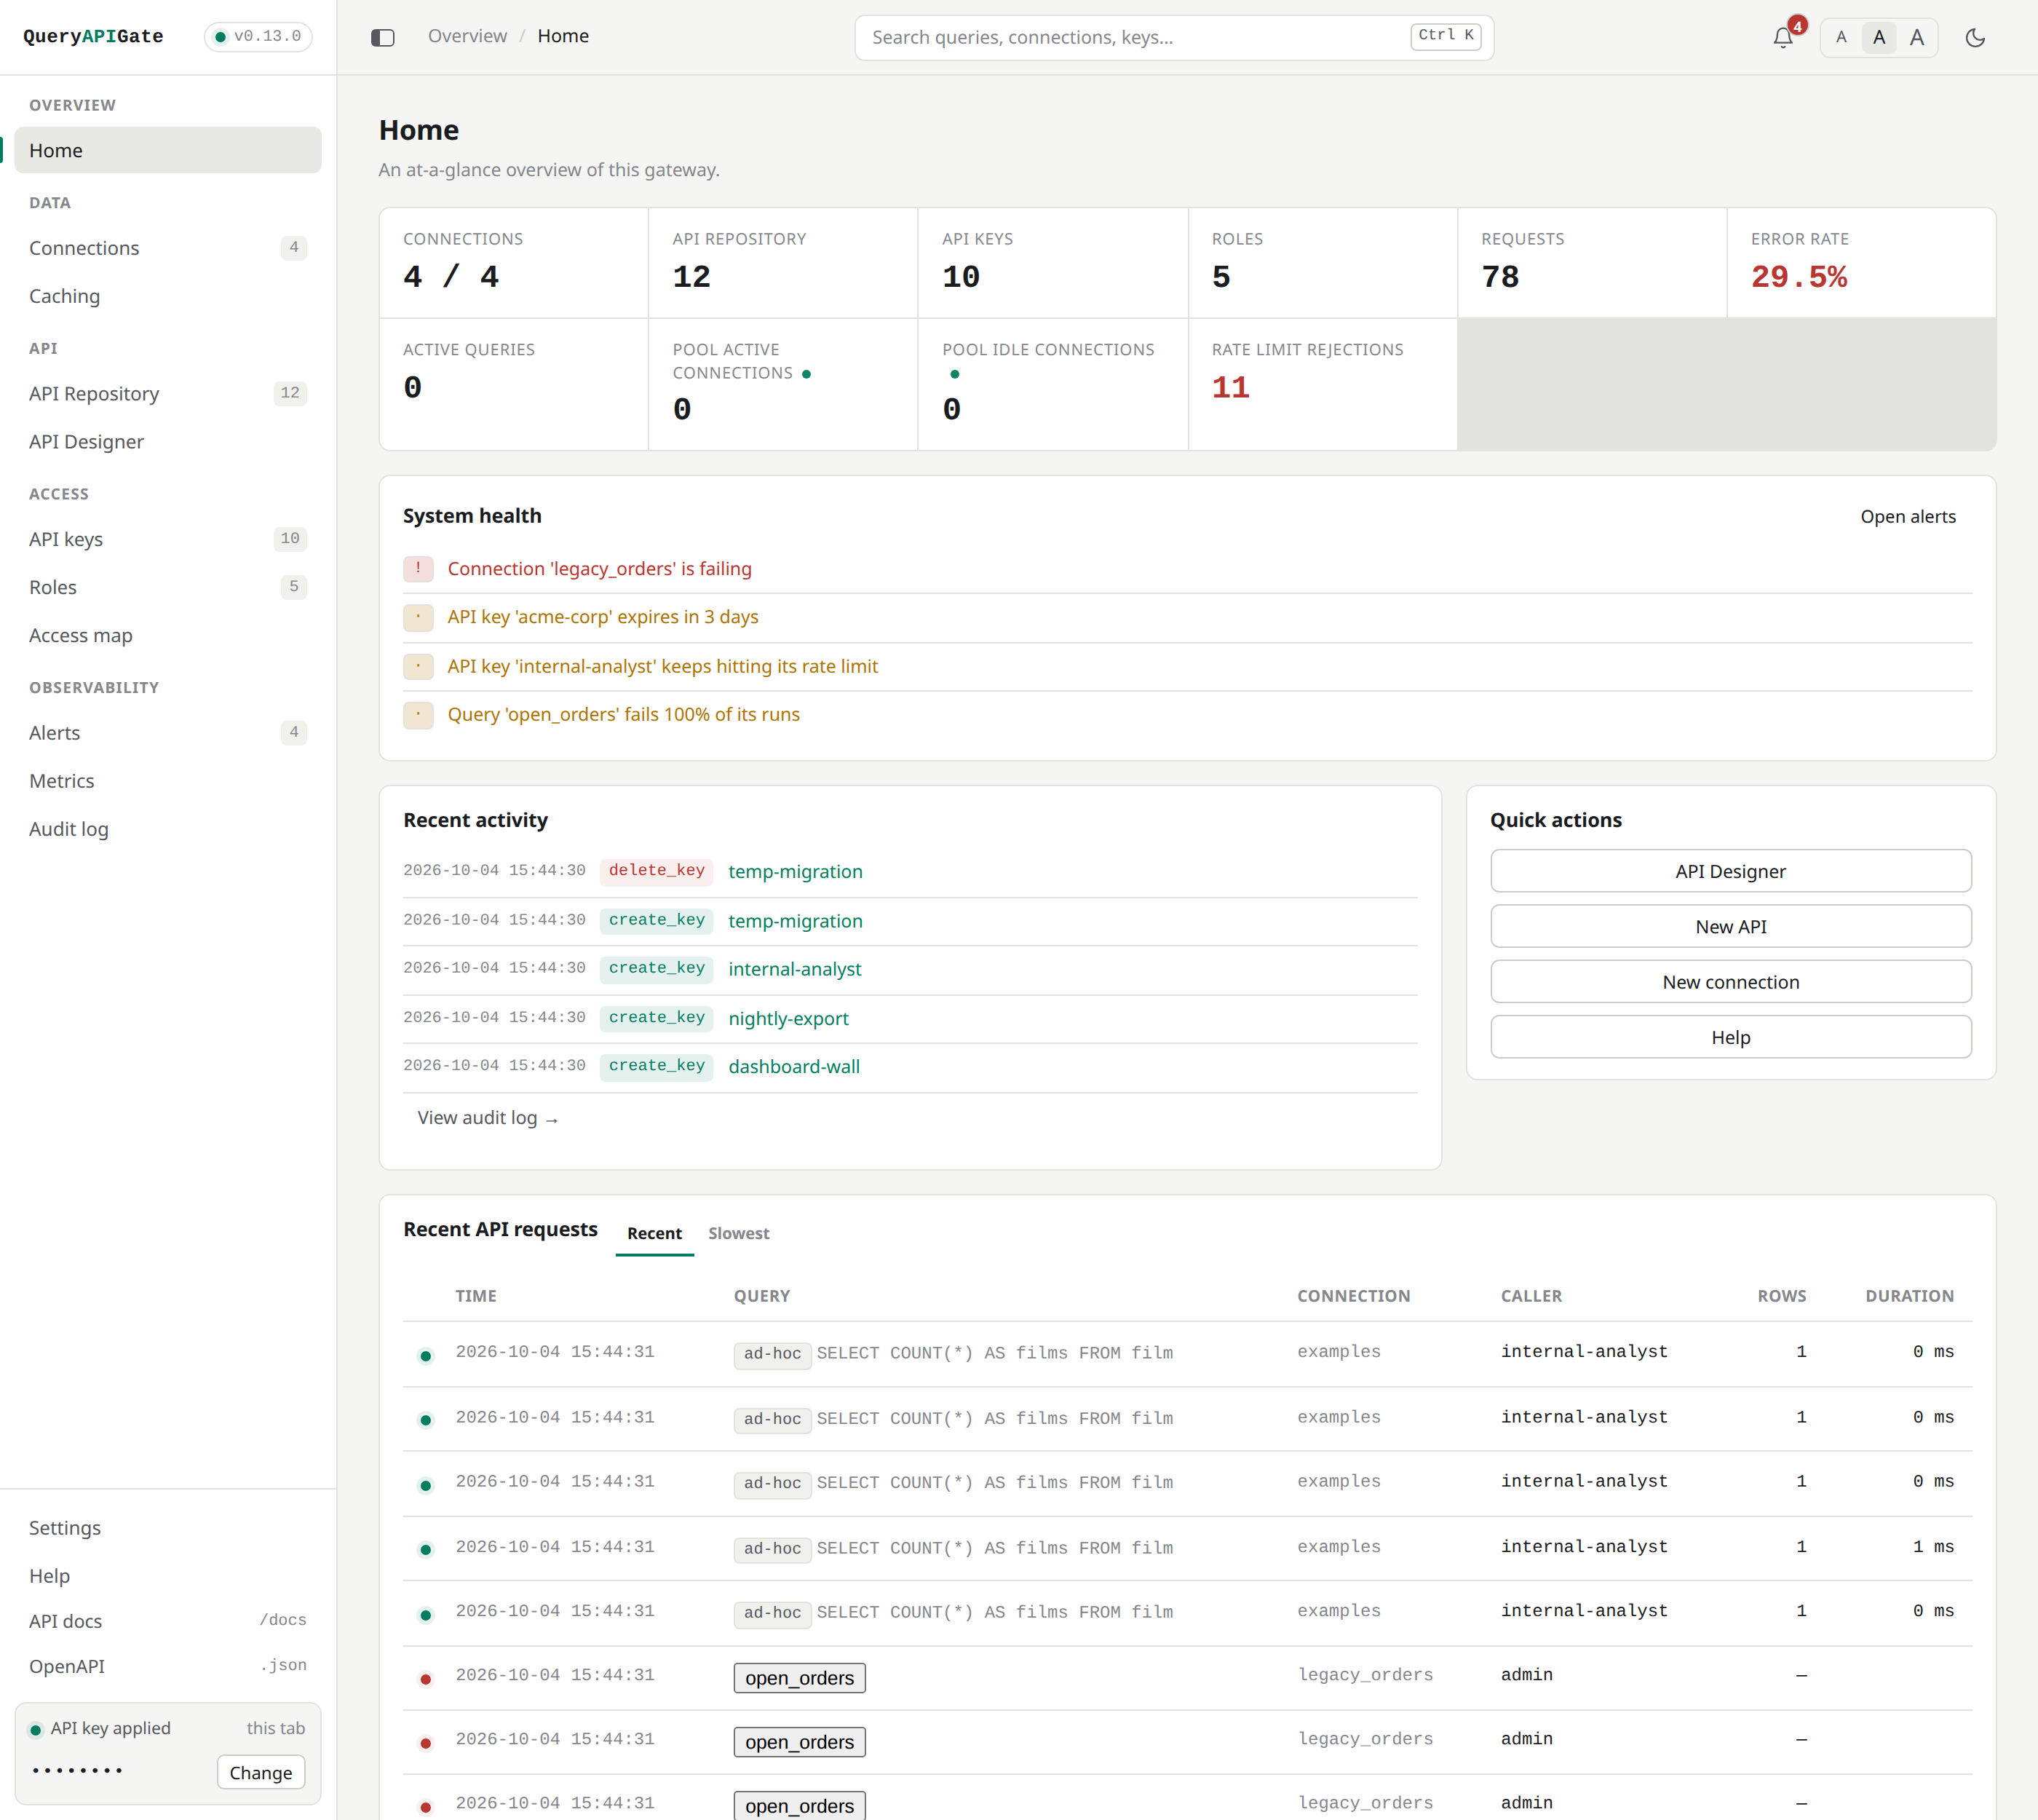Screen dimensions: 2038x1820
Task: Open the 'acme-corp' expires alert
Action: [x=603, y=617]
